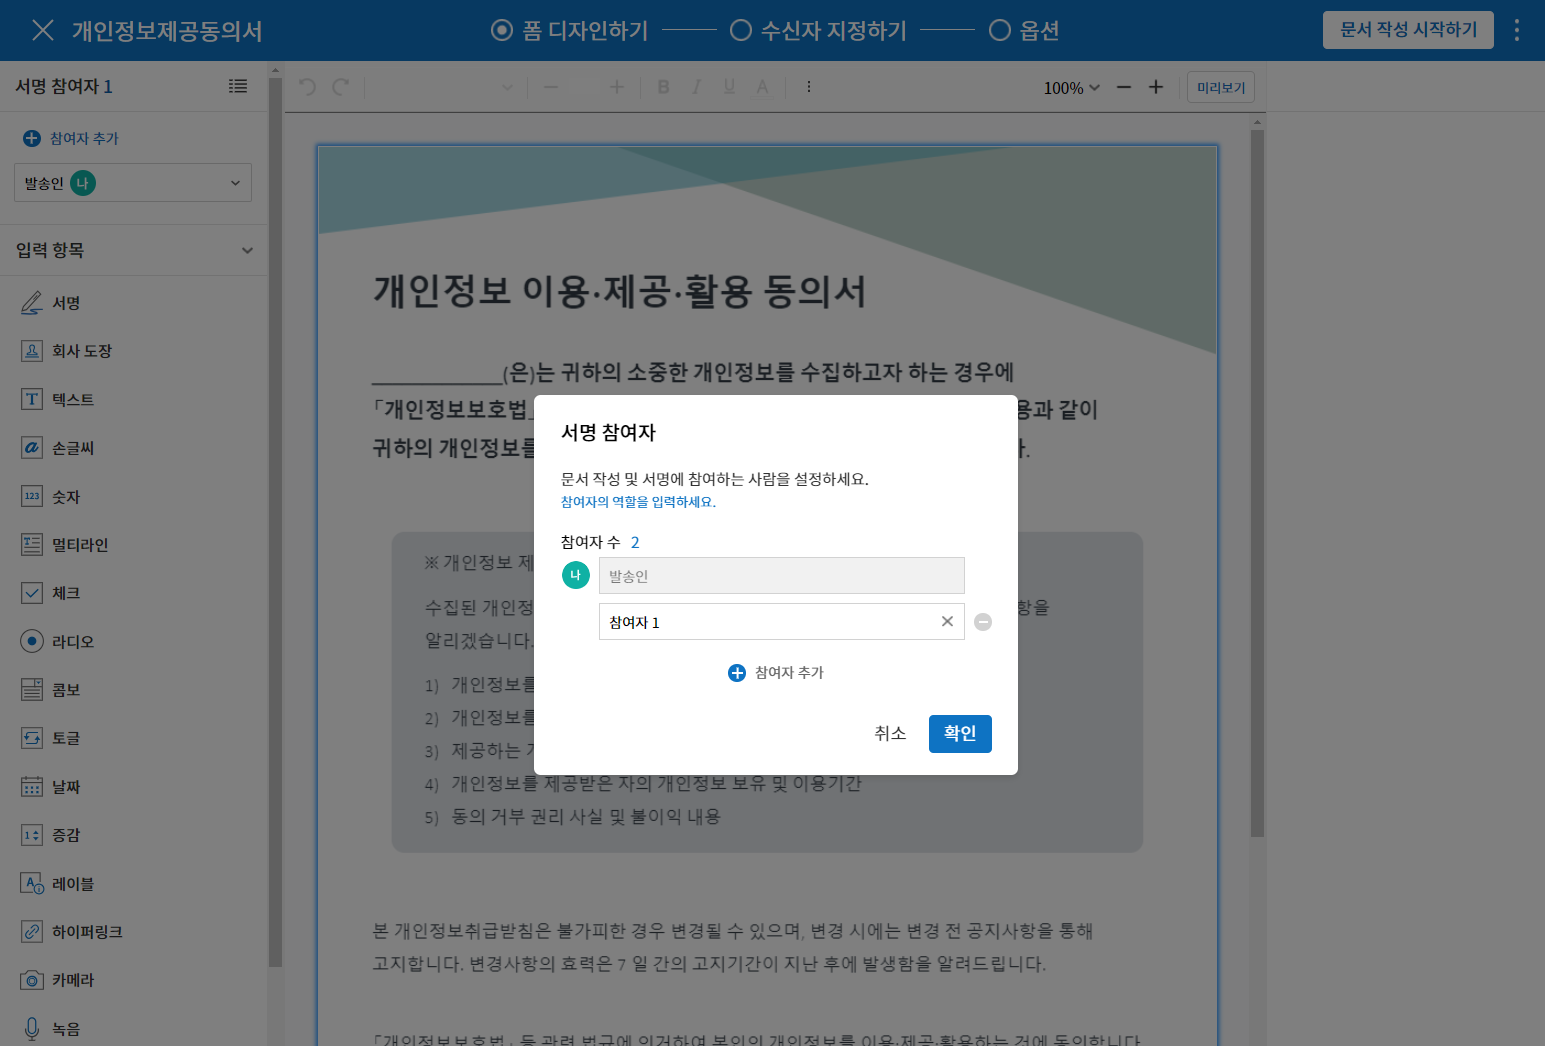The image size is (1545, 1046).
Task: Select the 손글씨 handwriting tool
Action: point(57,448)
